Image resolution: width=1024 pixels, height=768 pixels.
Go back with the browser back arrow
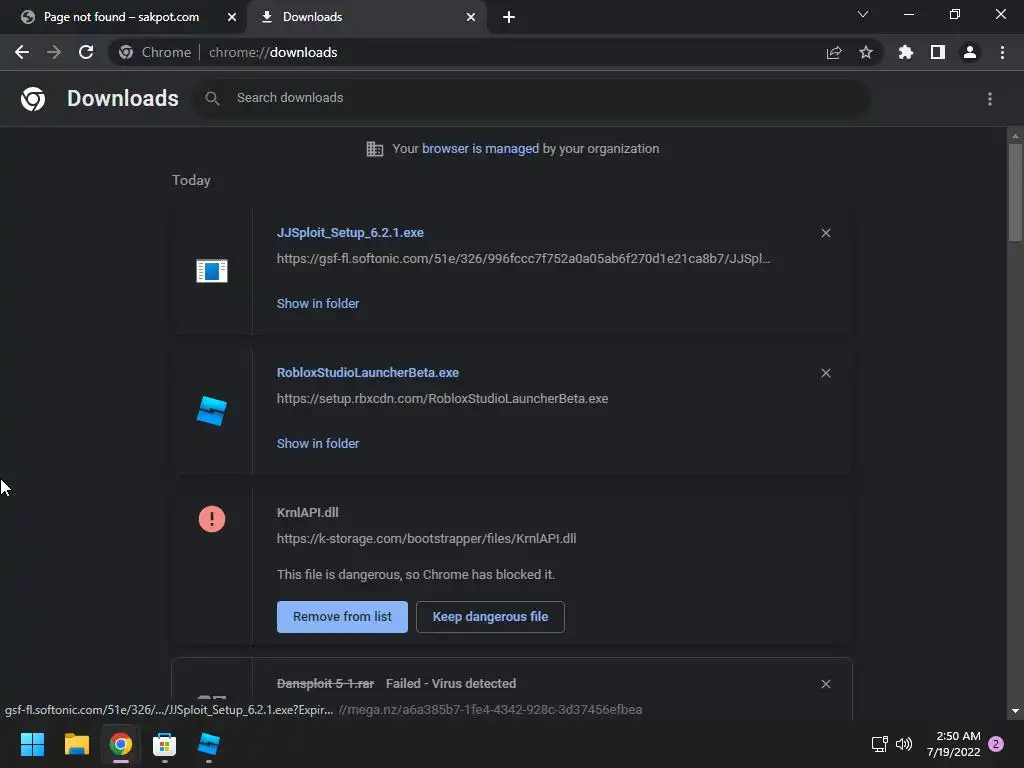(22, 52)
